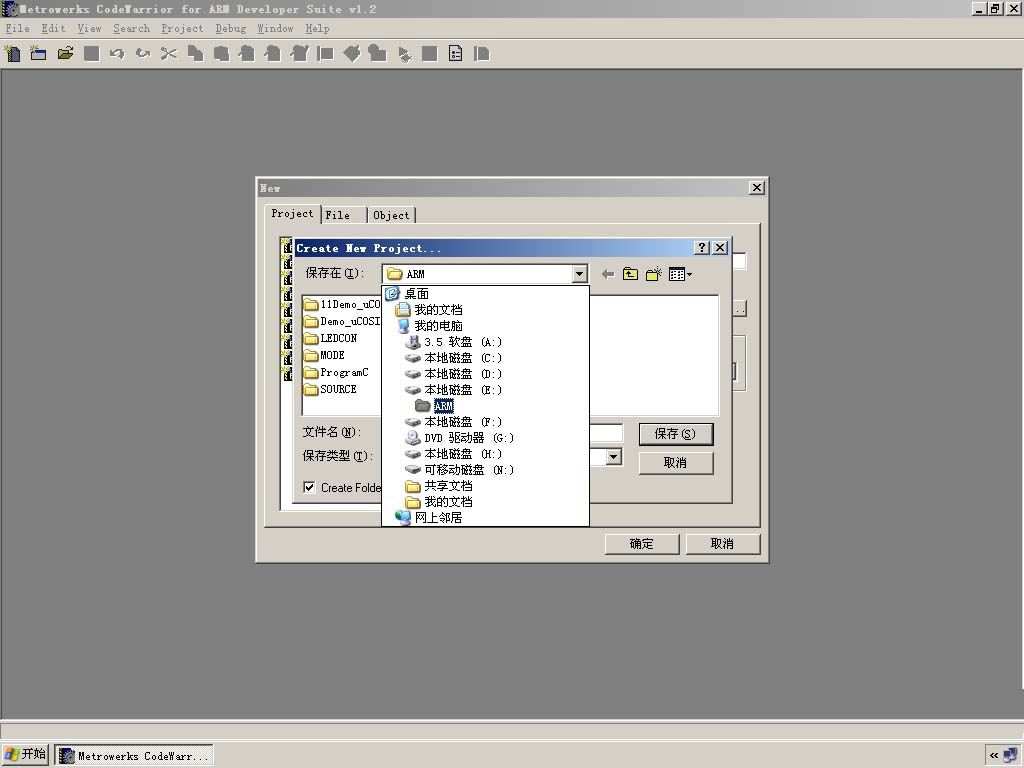Open the 保存在 location combo box arrow
1024x768 pixels.
coord(579,274)
